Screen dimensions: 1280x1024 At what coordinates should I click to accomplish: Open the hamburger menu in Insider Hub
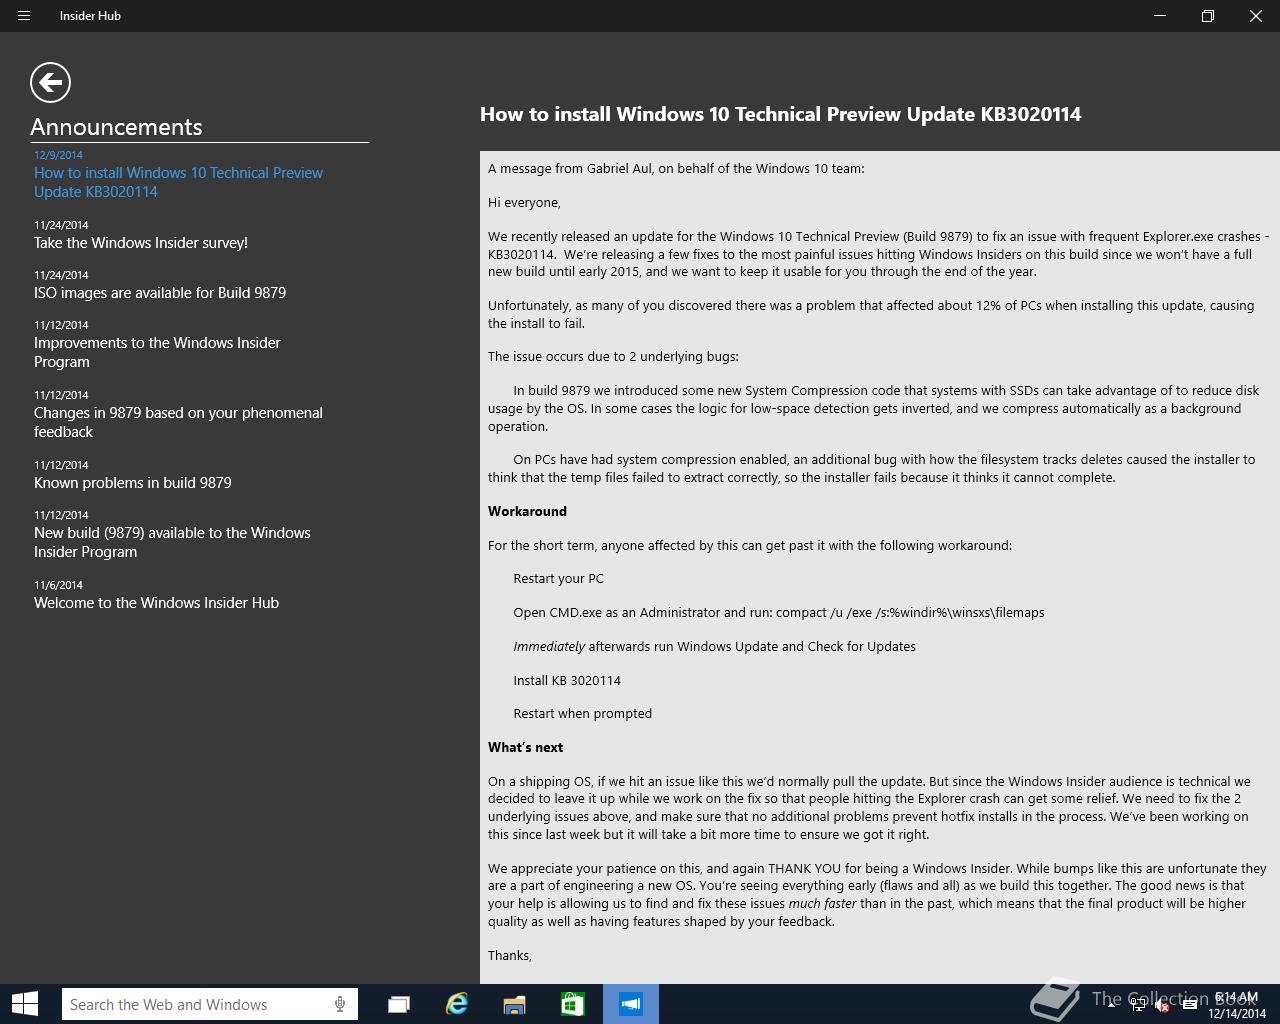pos(24,16)
